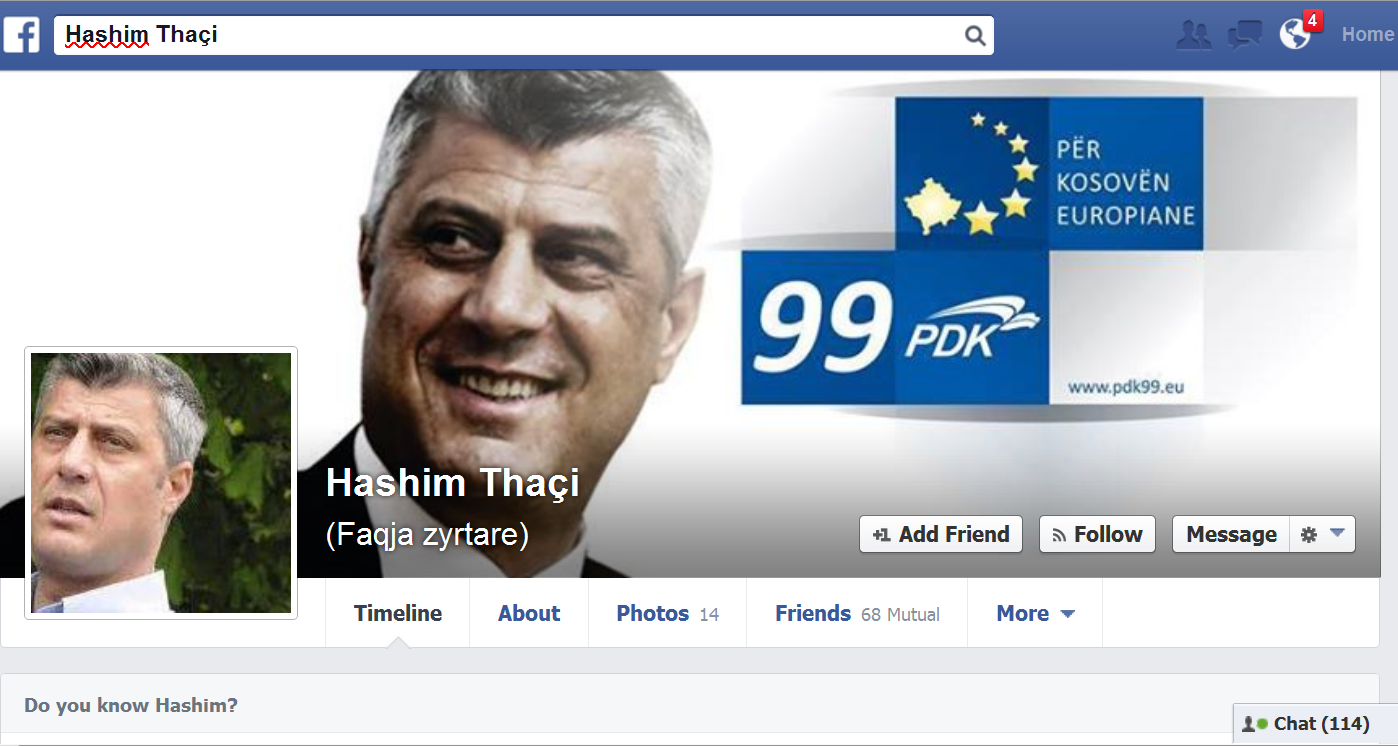Open the Friends tab with 68 Mutual
This screenshot has width=1398, height=746.
click(x=857, y=613)
